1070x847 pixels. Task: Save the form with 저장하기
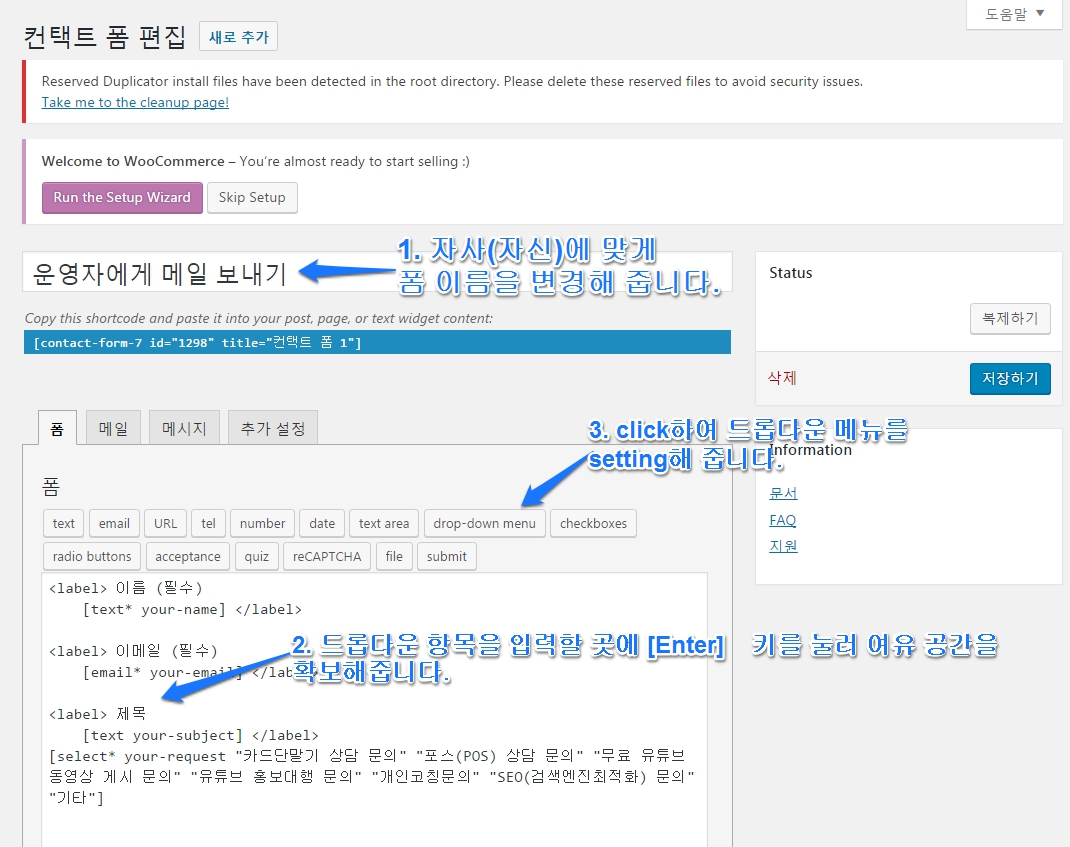(1011, 380)
